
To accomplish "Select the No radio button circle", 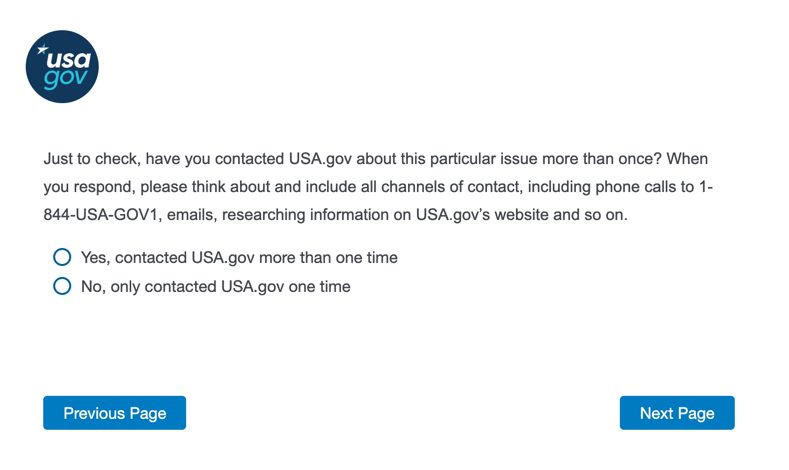I will coord(62,287).
